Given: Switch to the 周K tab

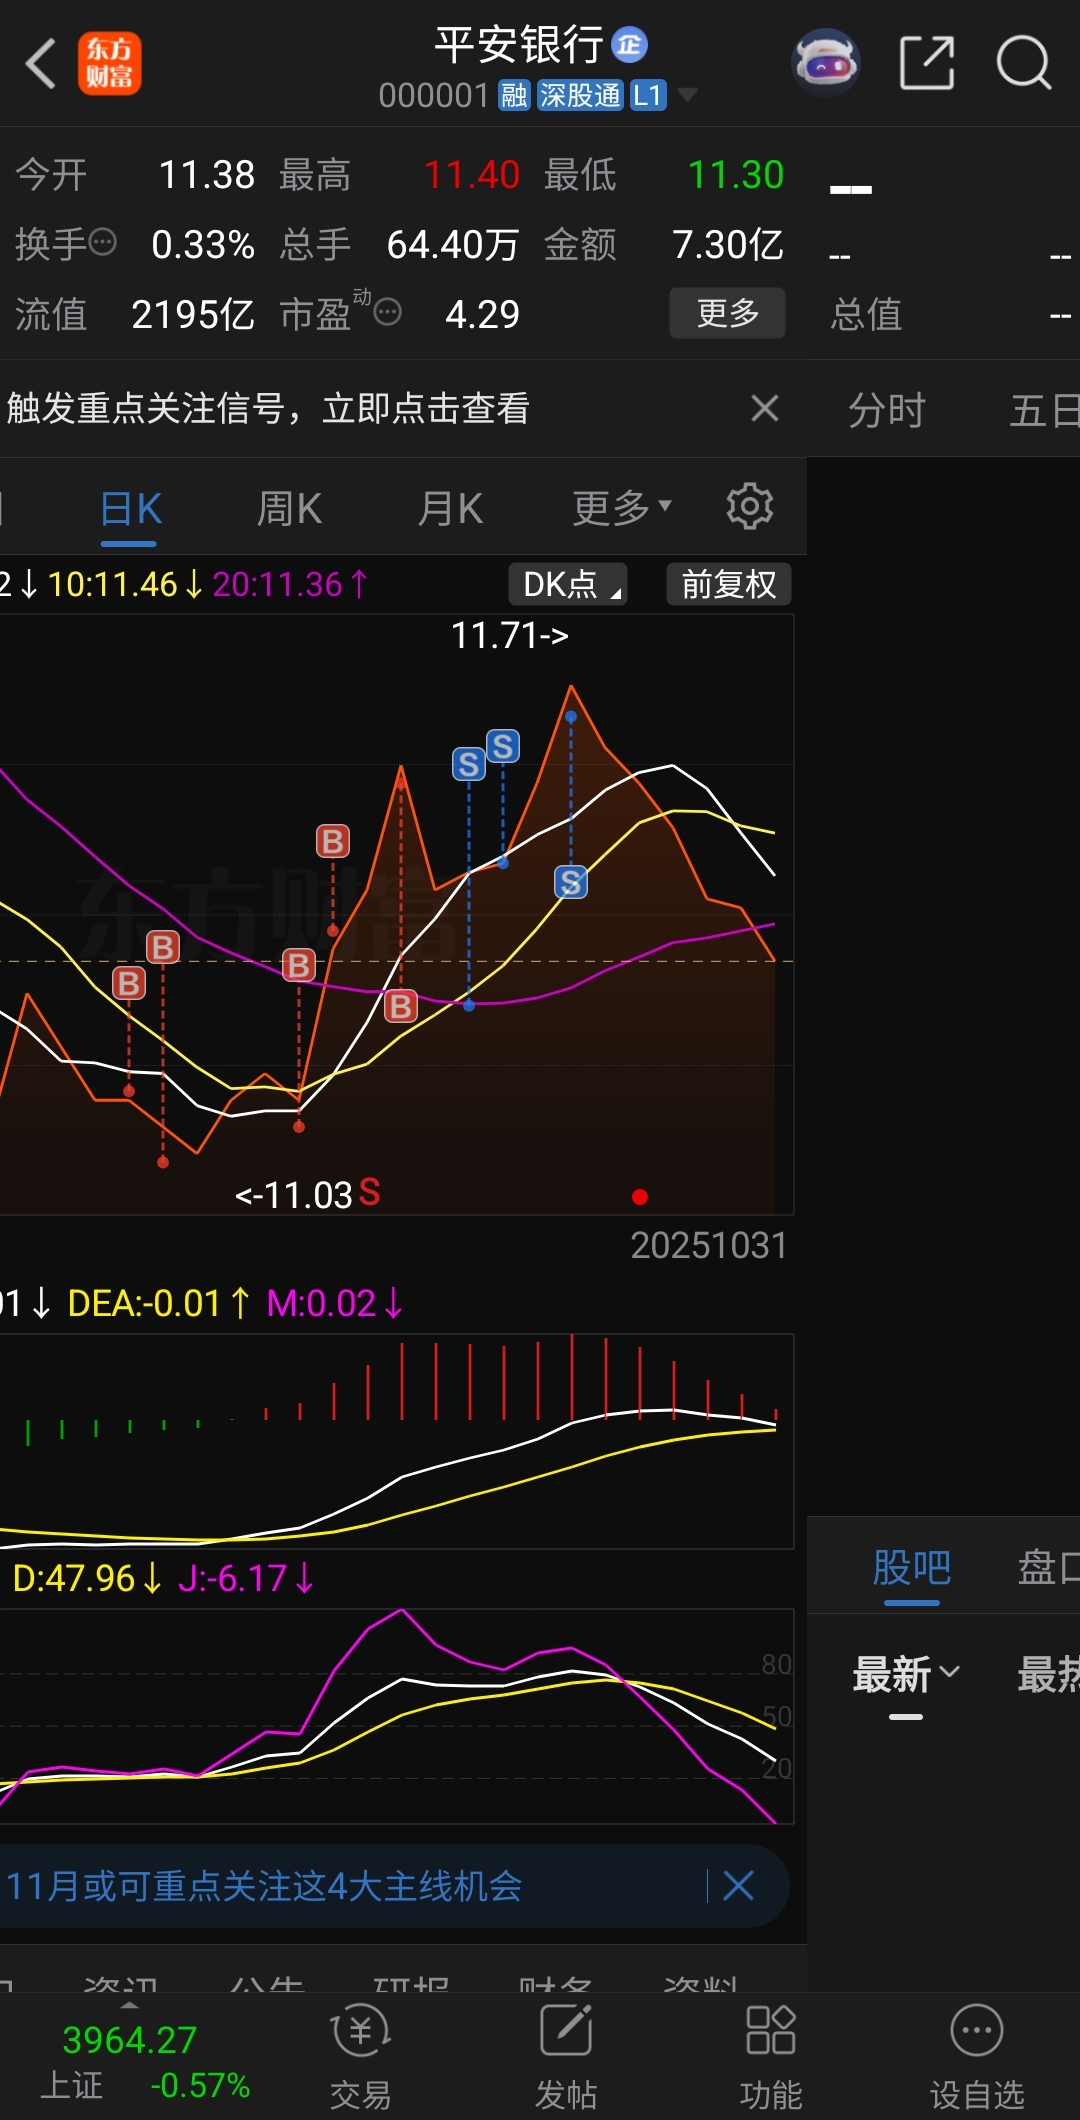Looking at the screenshot, I should [289, 509].
